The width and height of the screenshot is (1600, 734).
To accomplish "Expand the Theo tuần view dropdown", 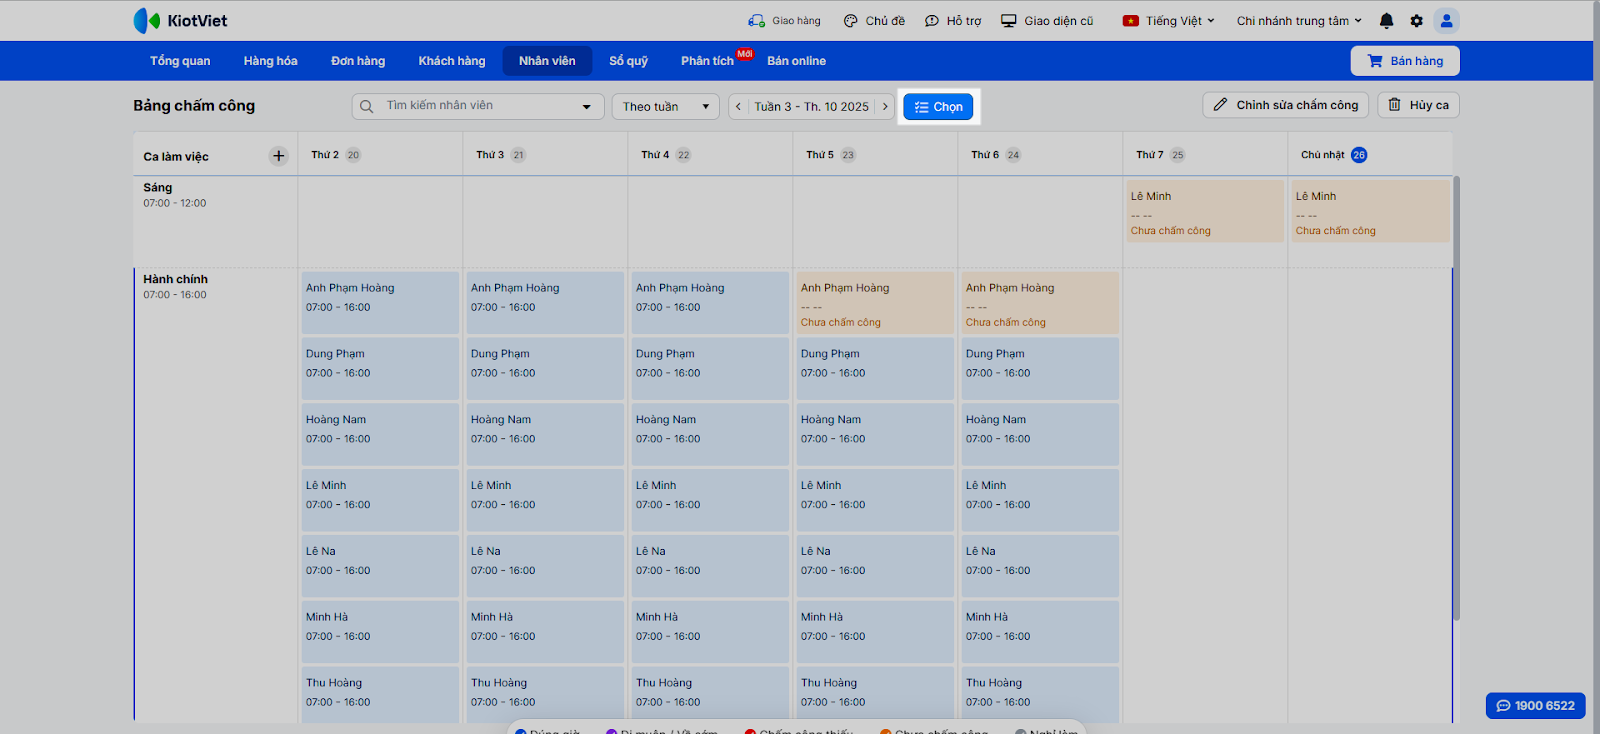I will coord(665,107).
